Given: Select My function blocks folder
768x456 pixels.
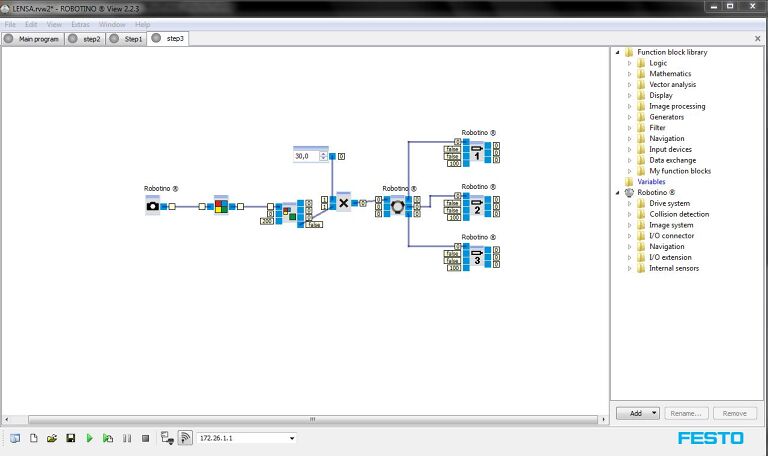Looking at the screenshot, I should [x=680, y=171].
